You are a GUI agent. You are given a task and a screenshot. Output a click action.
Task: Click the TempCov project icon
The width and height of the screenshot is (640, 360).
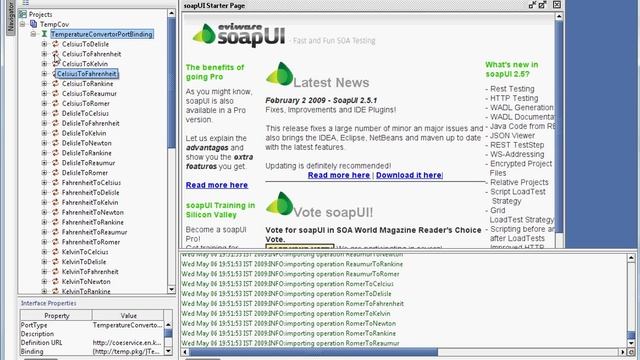pos(33,24)
